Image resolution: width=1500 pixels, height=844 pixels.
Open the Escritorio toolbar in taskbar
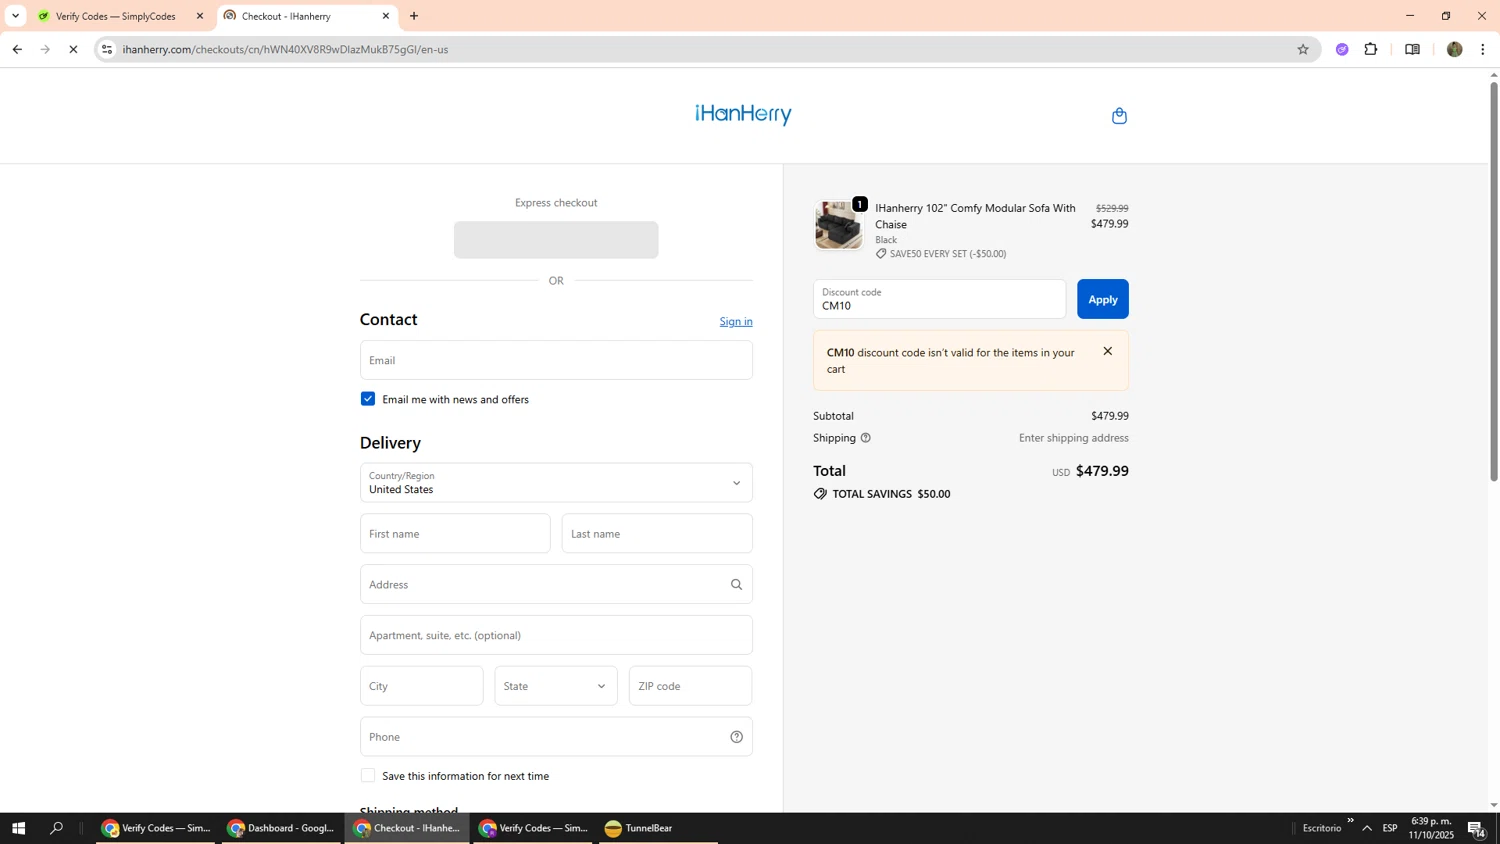1321,828
